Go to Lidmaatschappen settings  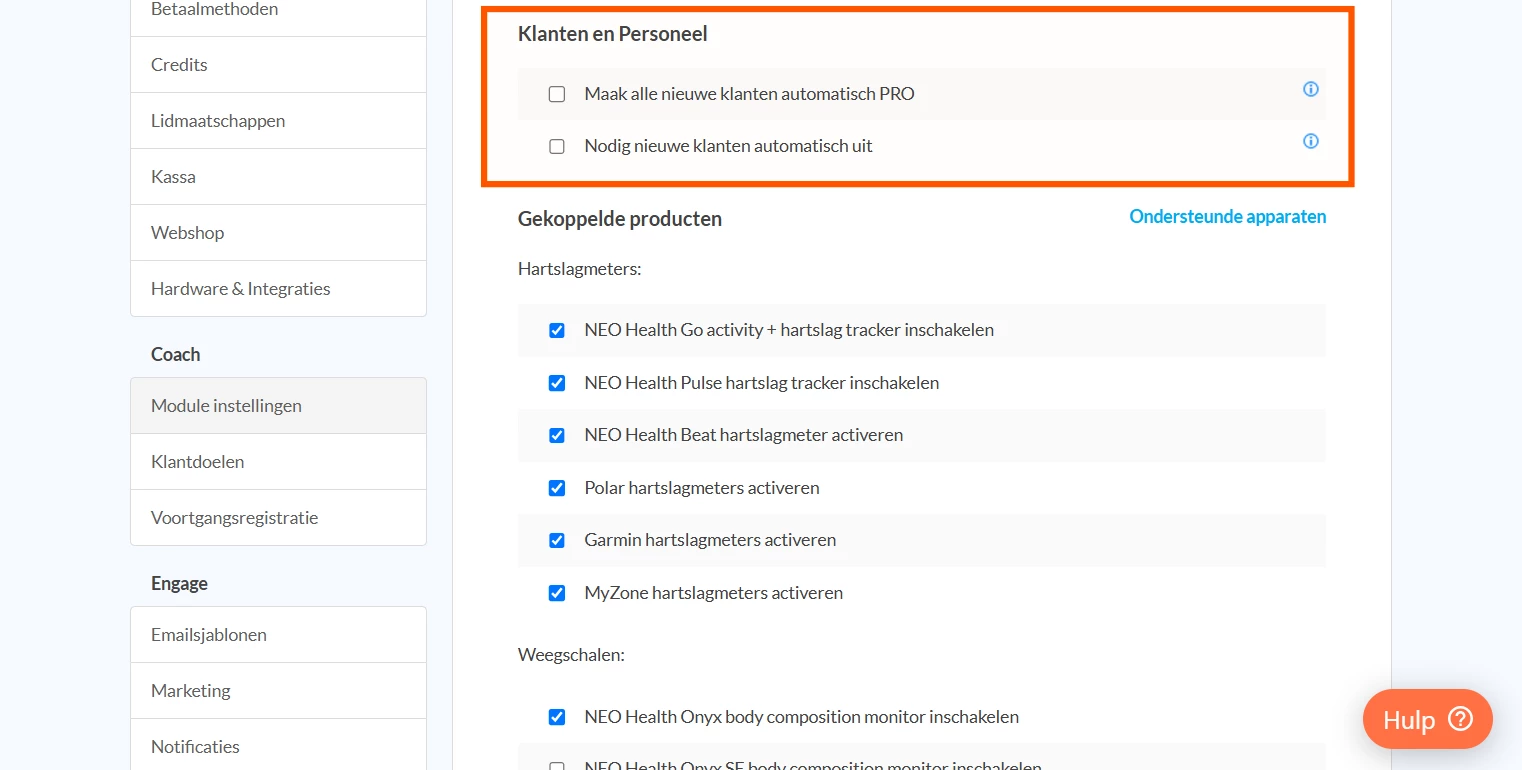click(218, 121)
